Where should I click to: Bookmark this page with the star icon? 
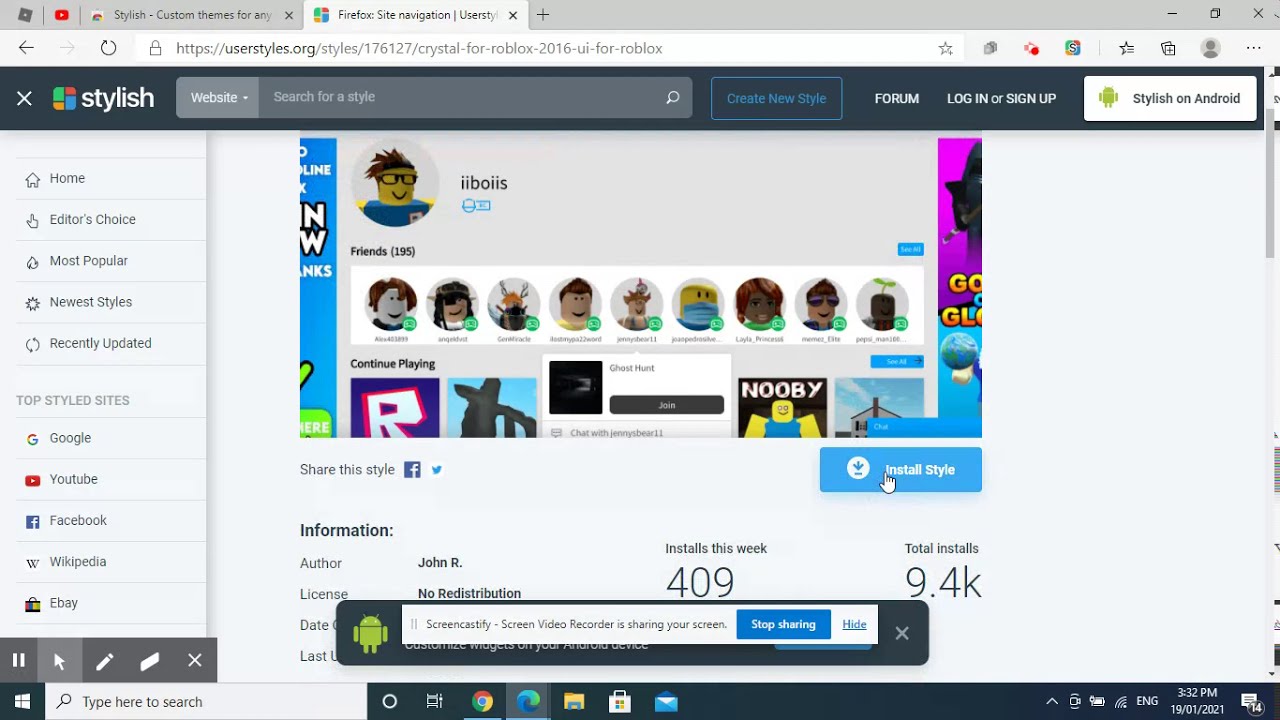[945, 48]
